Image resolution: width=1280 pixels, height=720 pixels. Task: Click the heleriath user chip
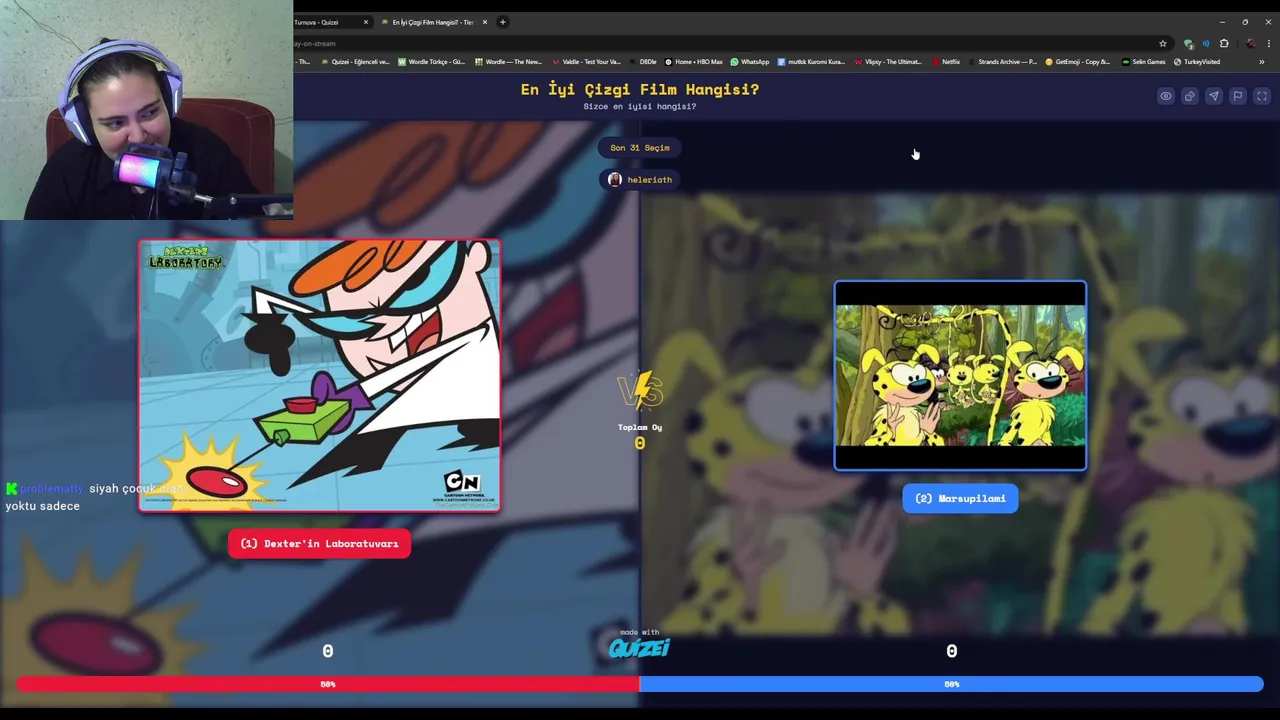point(640,180)
